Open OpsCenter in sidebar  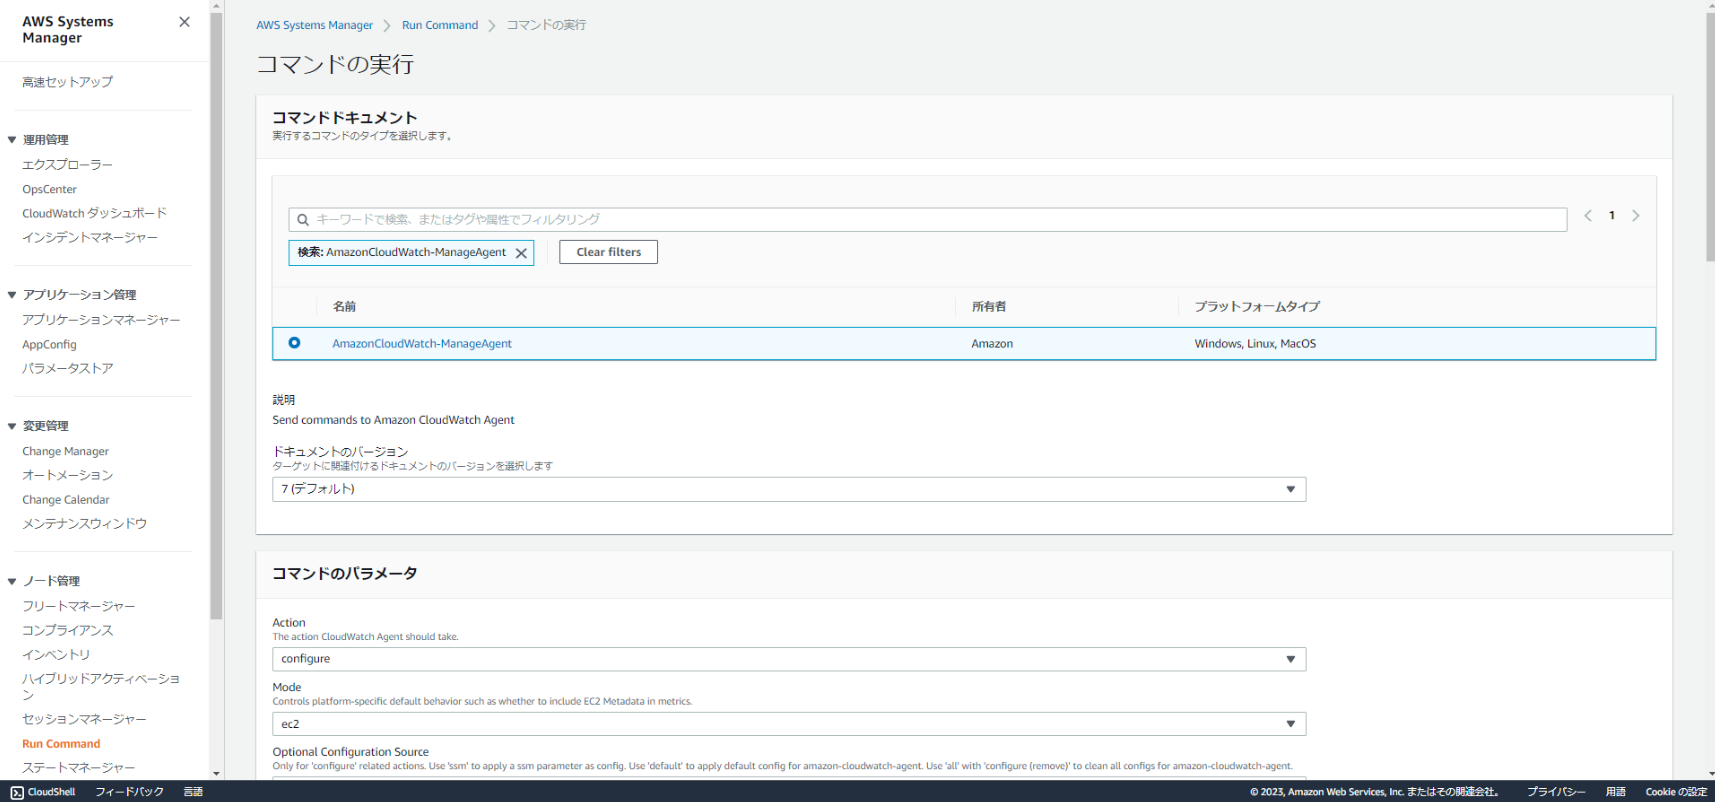(x=49, y=189)
